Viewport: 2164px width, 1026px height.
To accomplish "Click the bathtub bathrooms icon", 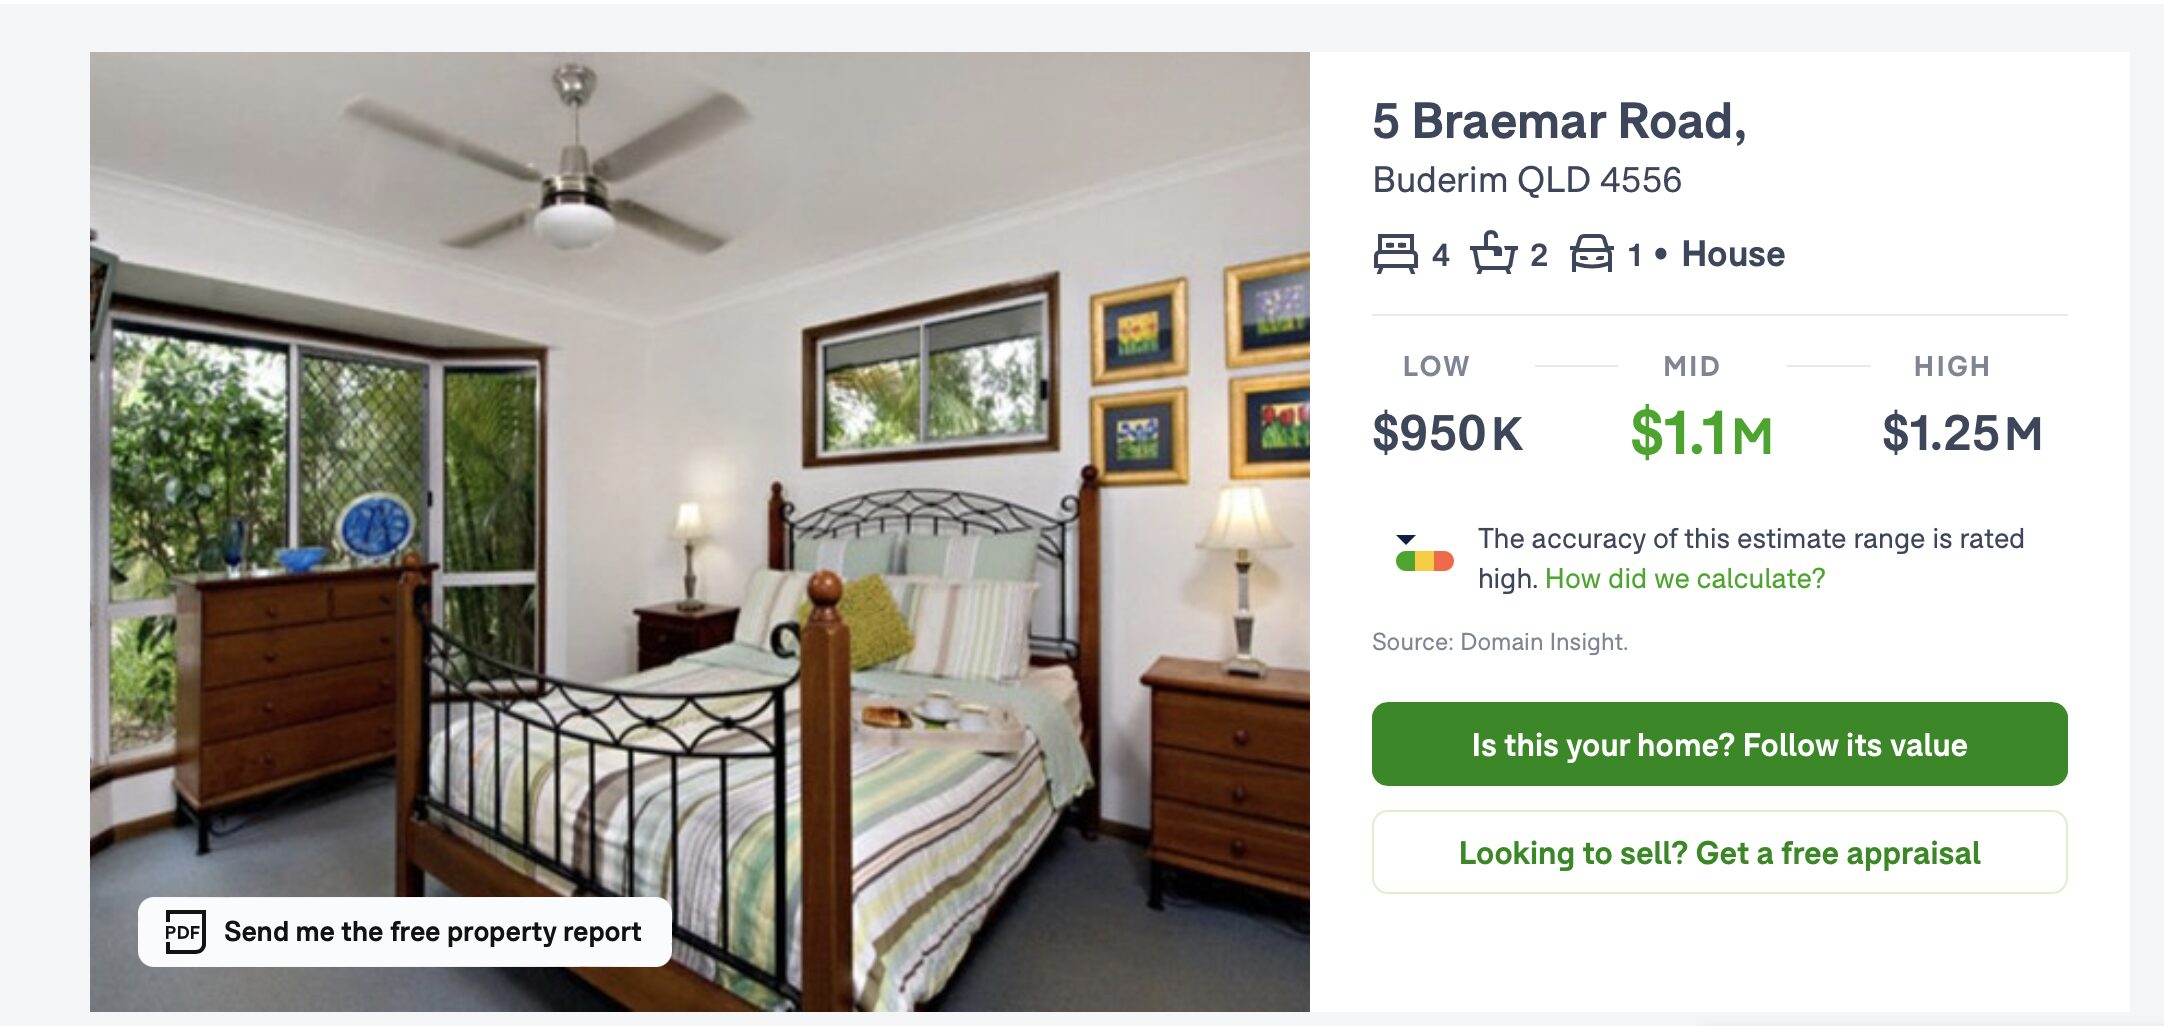I will (x=1494, y=253).
